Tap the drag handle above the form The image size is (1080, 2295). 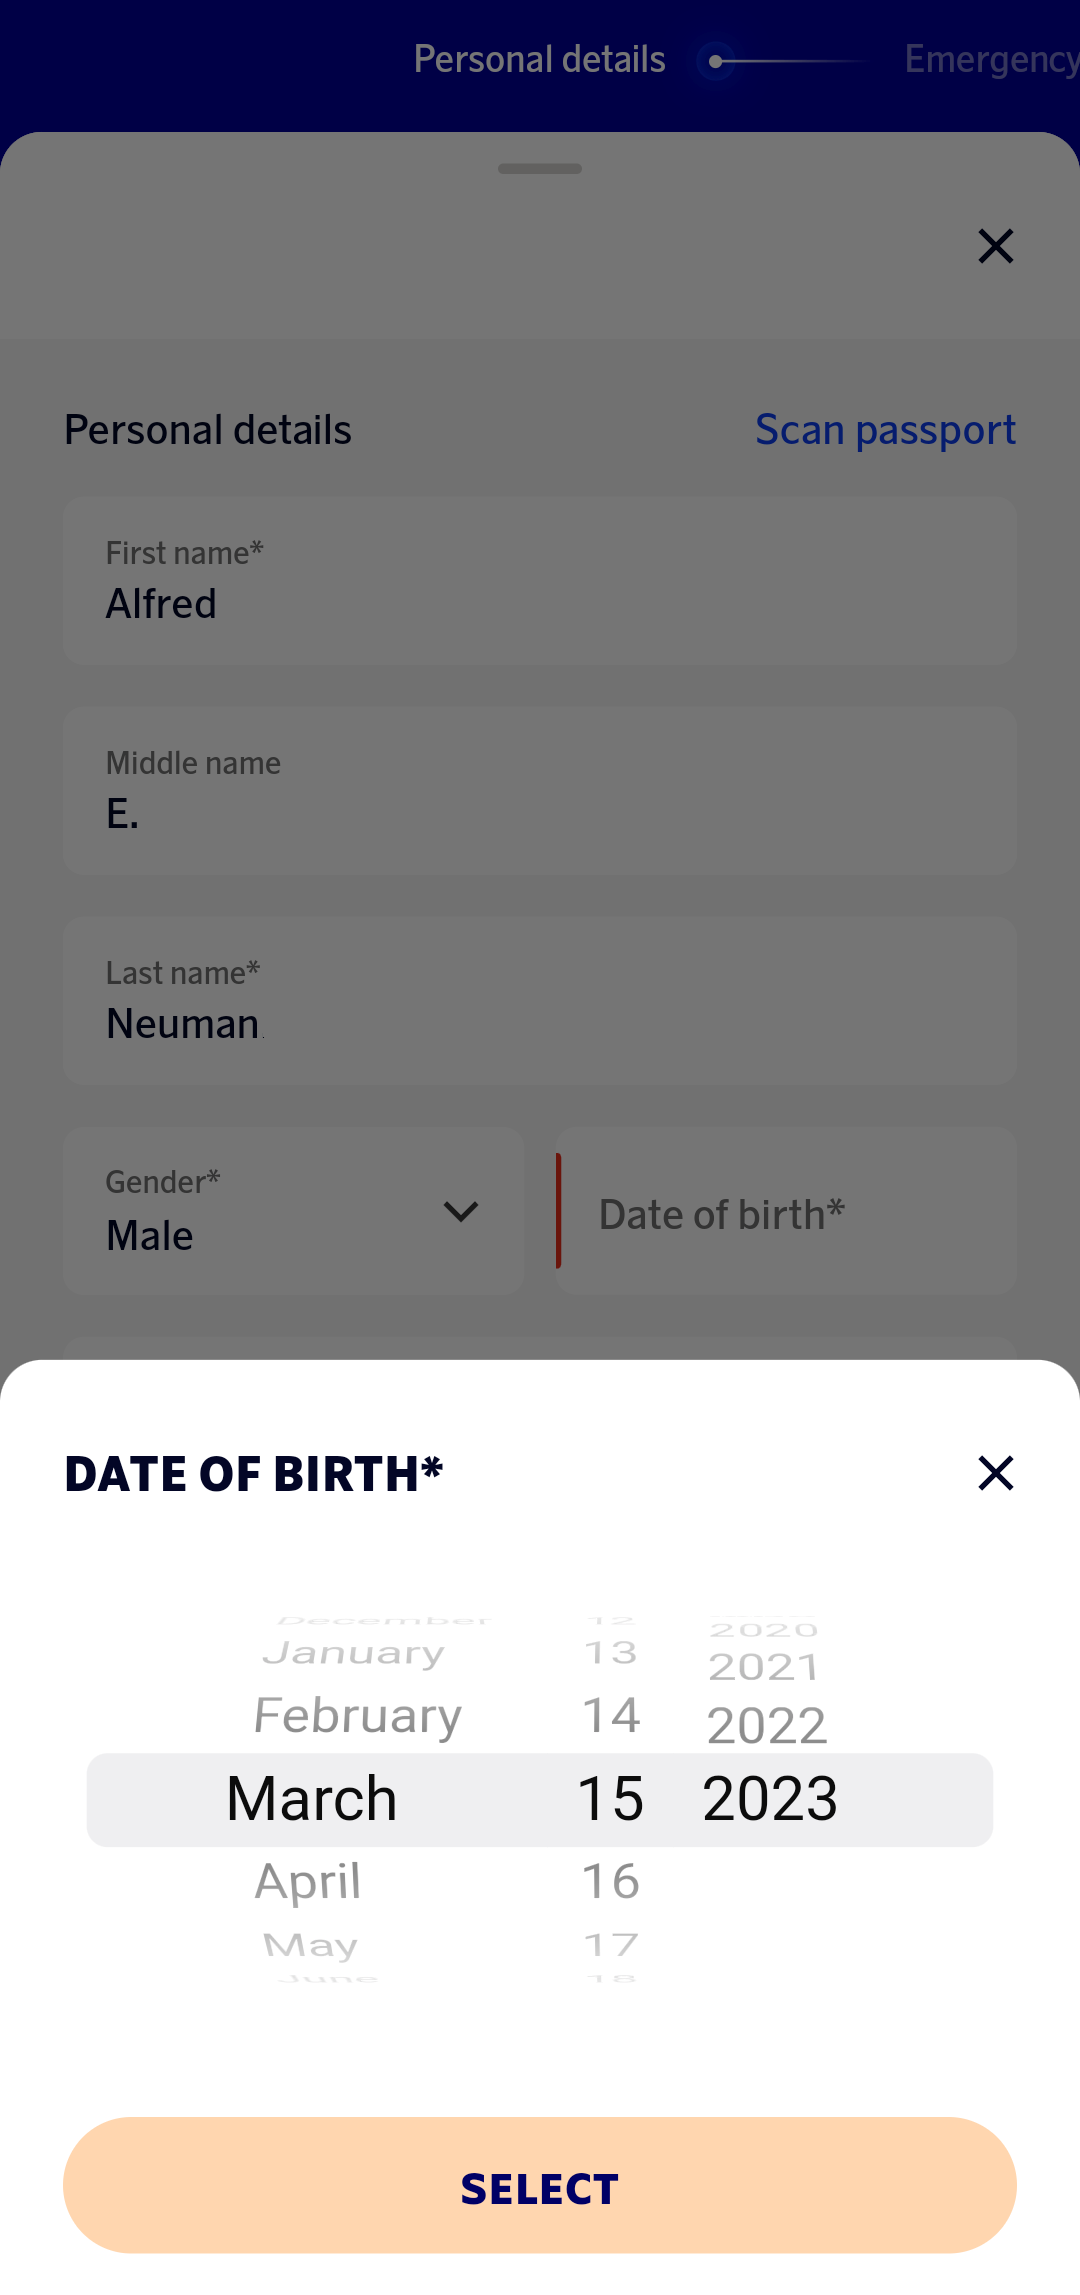540,169
